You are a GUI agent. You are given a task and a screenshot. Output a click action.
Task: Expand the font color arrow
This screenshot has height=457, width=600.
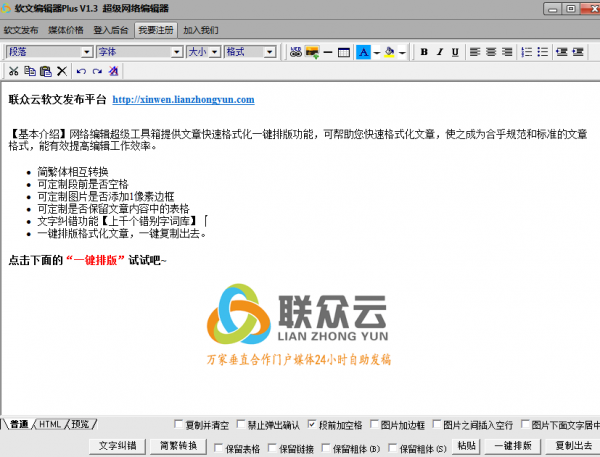[x=377, y=52]
